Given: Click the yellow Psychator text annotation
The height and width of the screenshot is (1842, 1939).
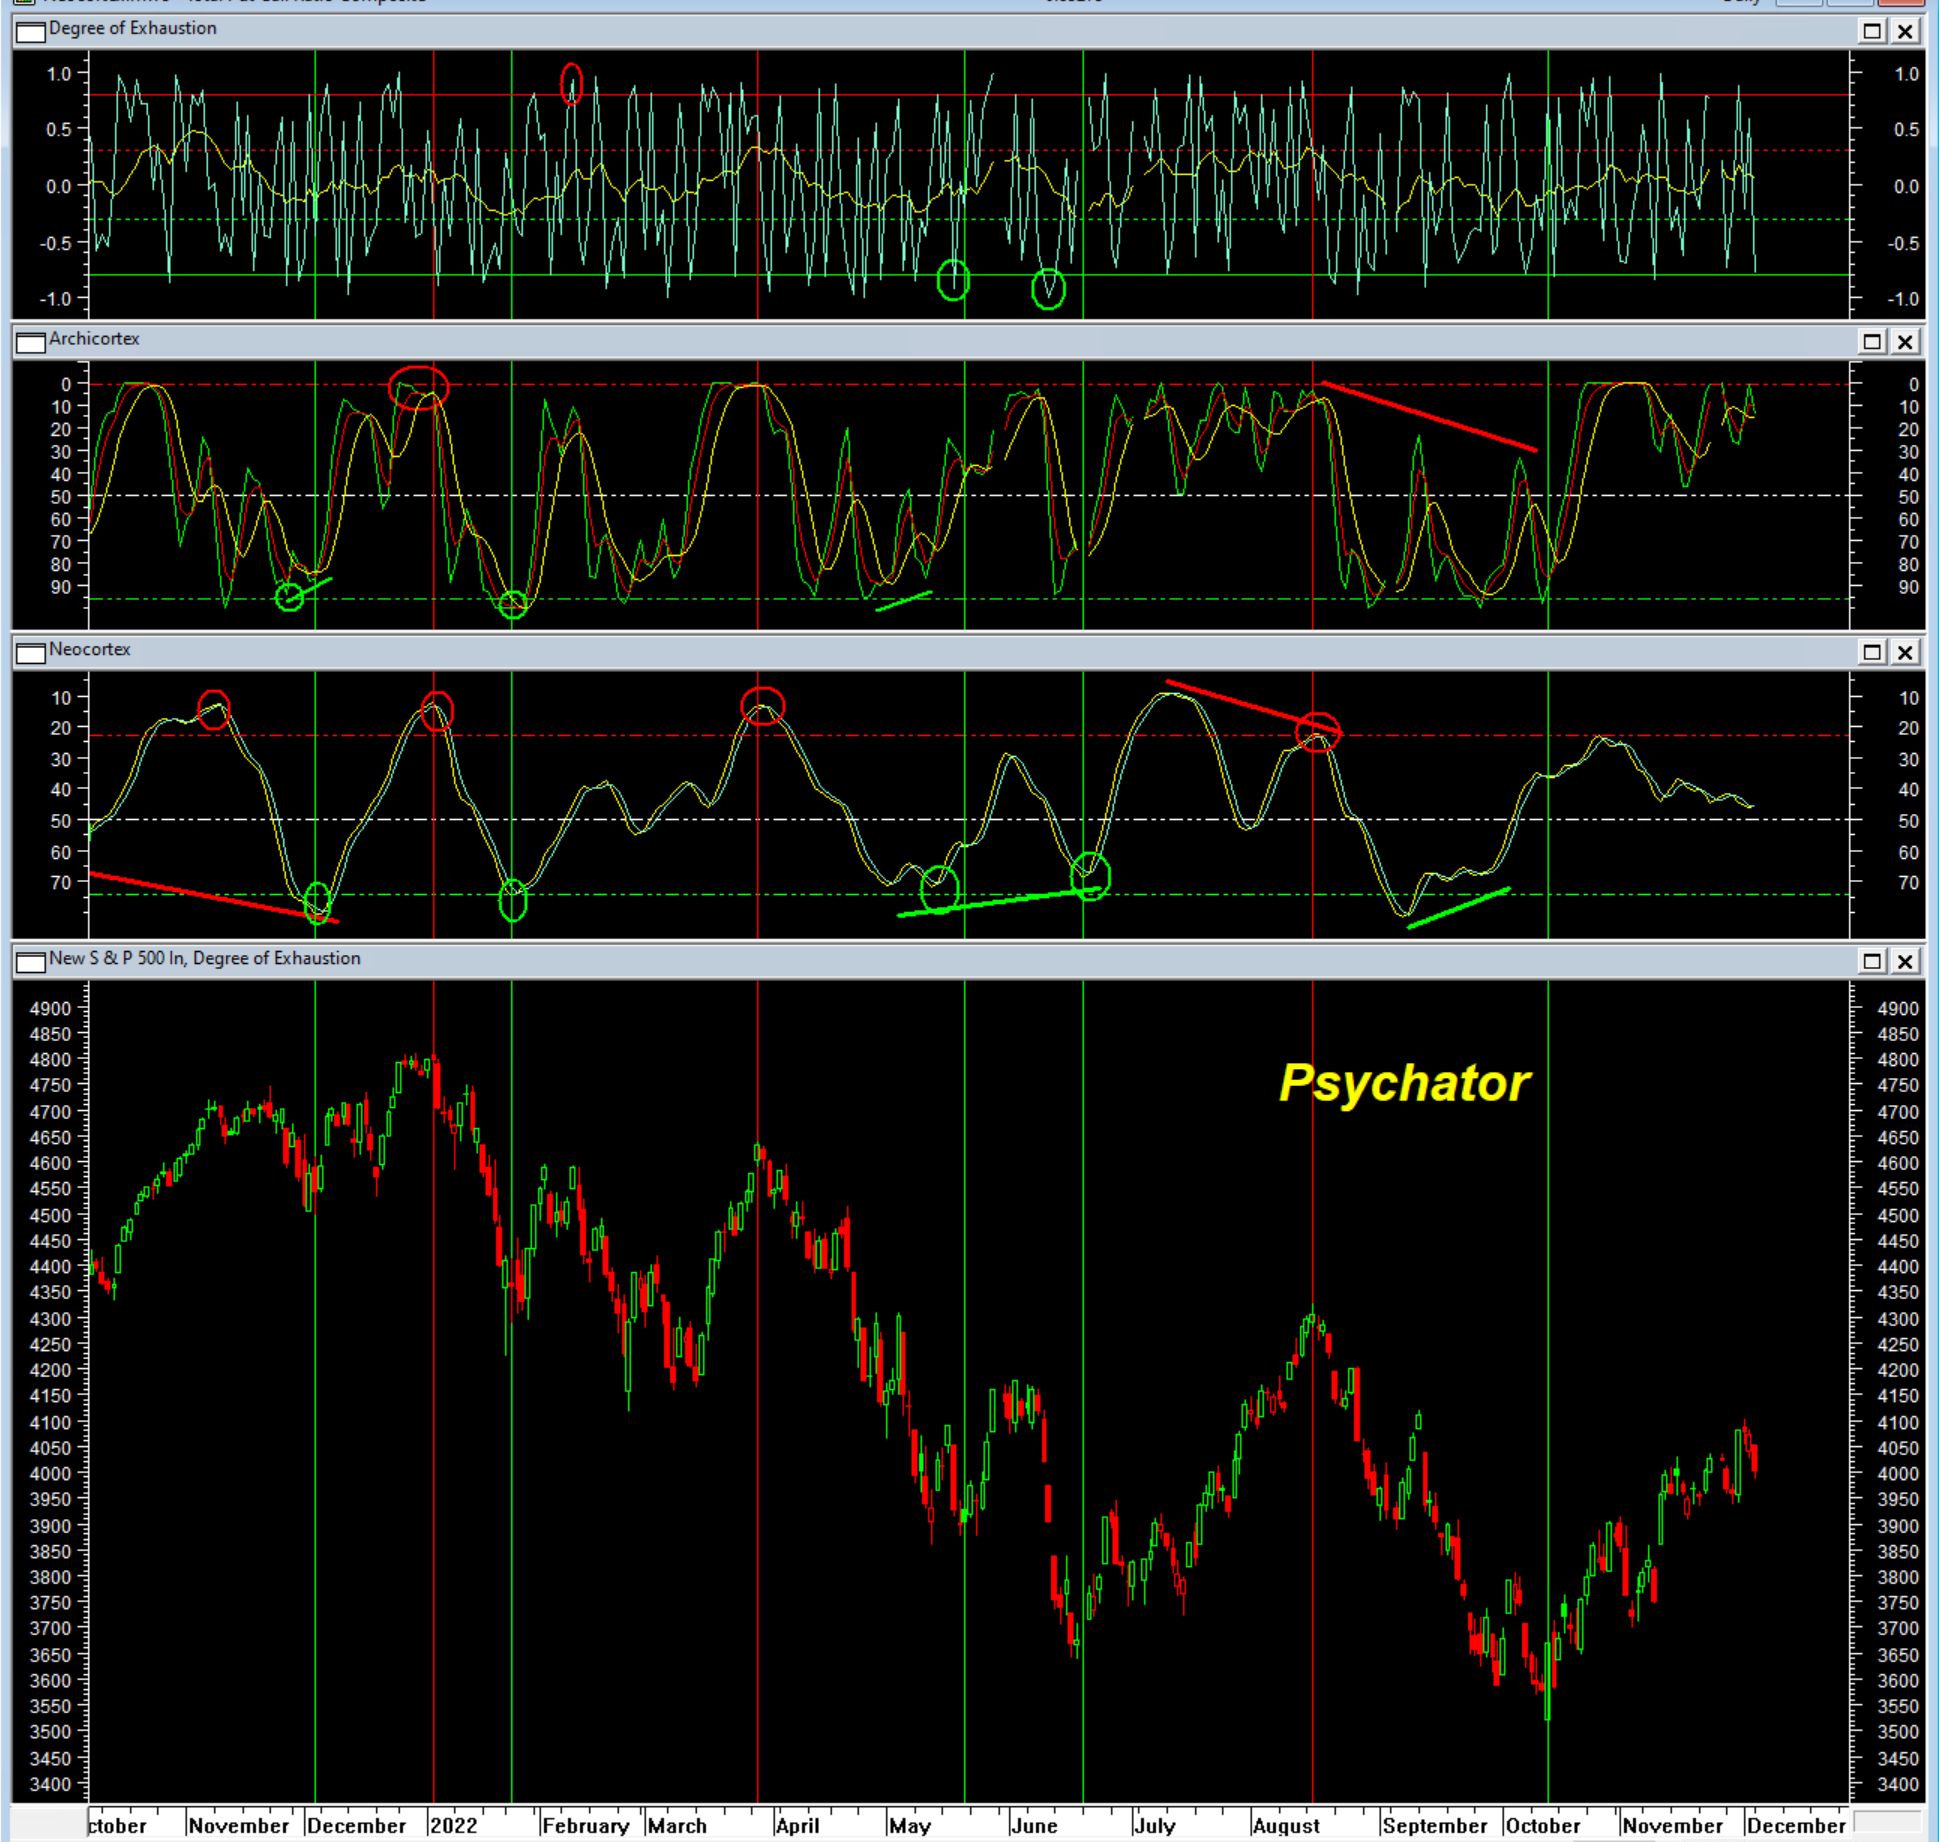Looking at the screenshot, I should [1404, 1082].
